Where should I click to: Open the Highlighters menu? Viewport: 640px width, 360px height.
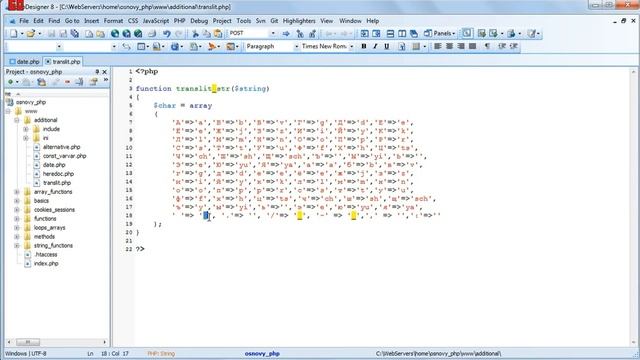[x=299, y=21]
